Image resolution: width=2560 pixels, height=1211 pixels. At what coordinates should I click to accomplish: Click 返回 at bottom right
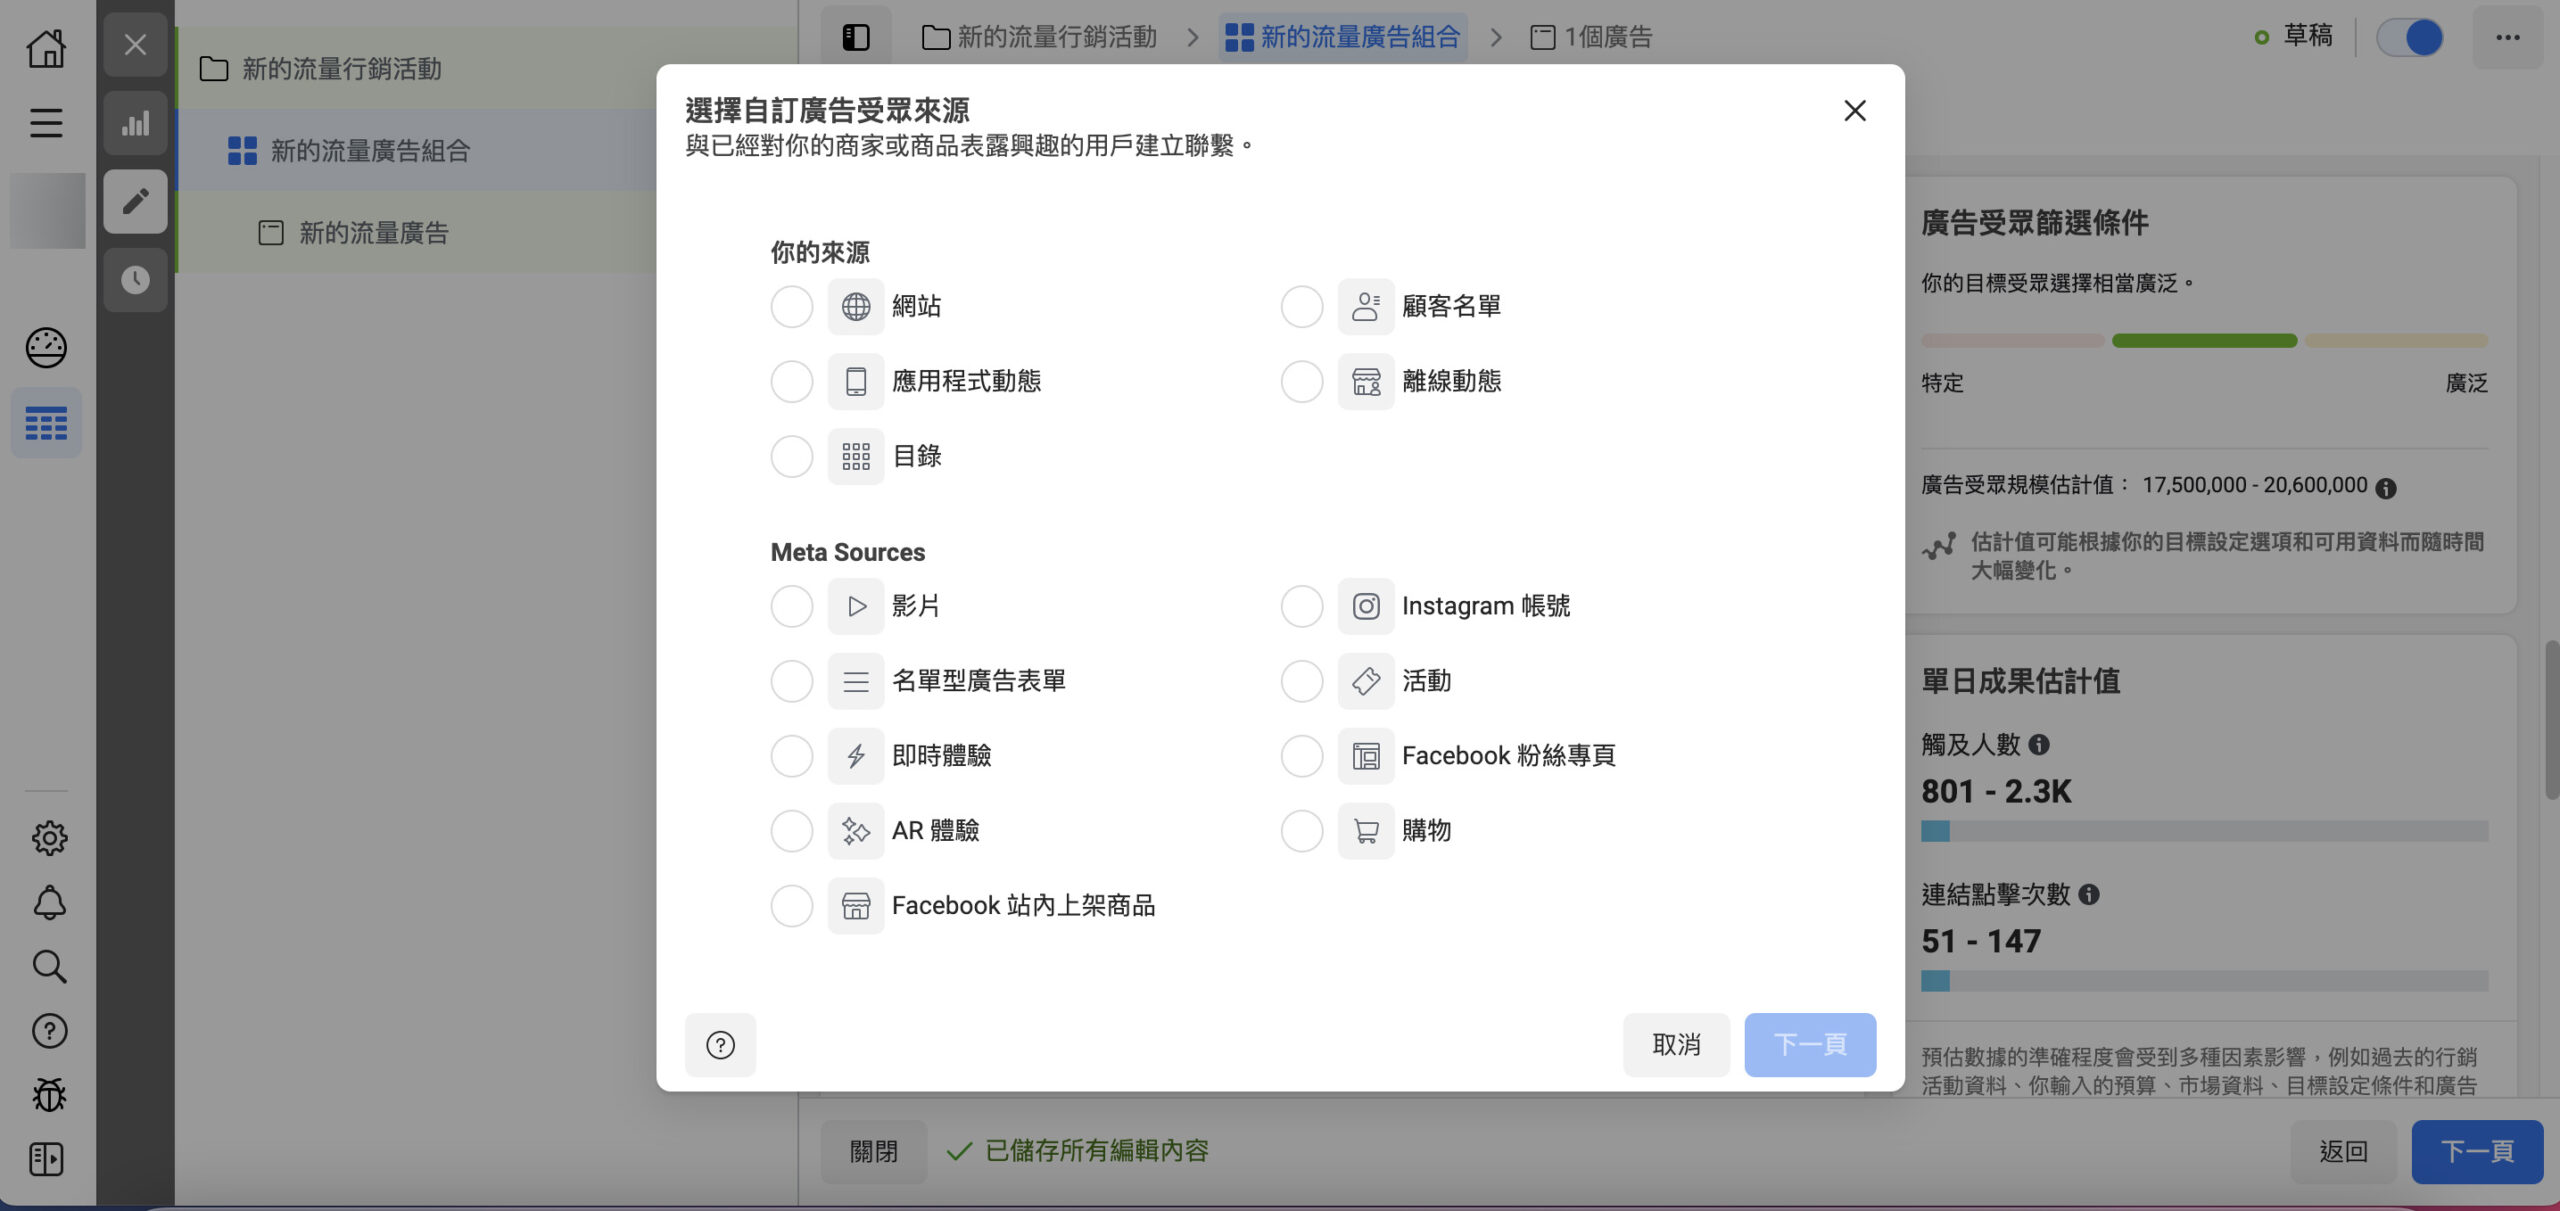[2343, 1151]
